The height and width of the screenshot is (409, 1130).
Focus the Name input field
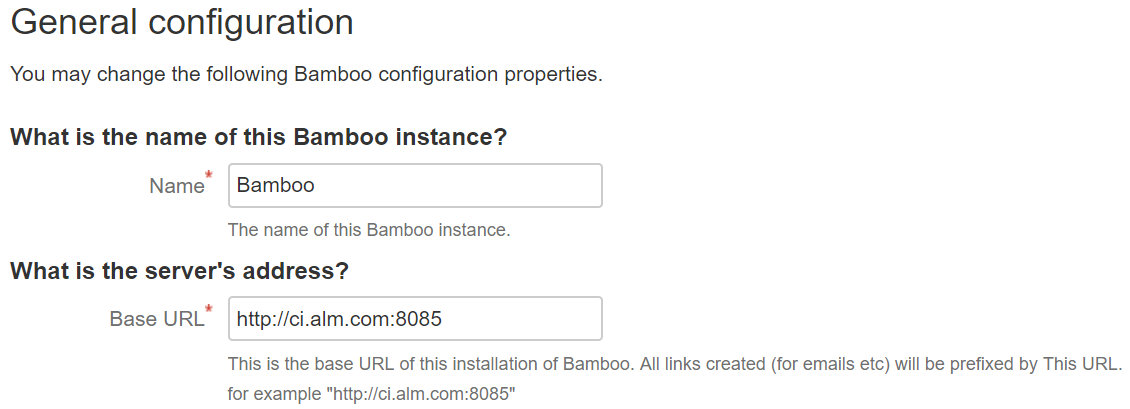point(415,186)
